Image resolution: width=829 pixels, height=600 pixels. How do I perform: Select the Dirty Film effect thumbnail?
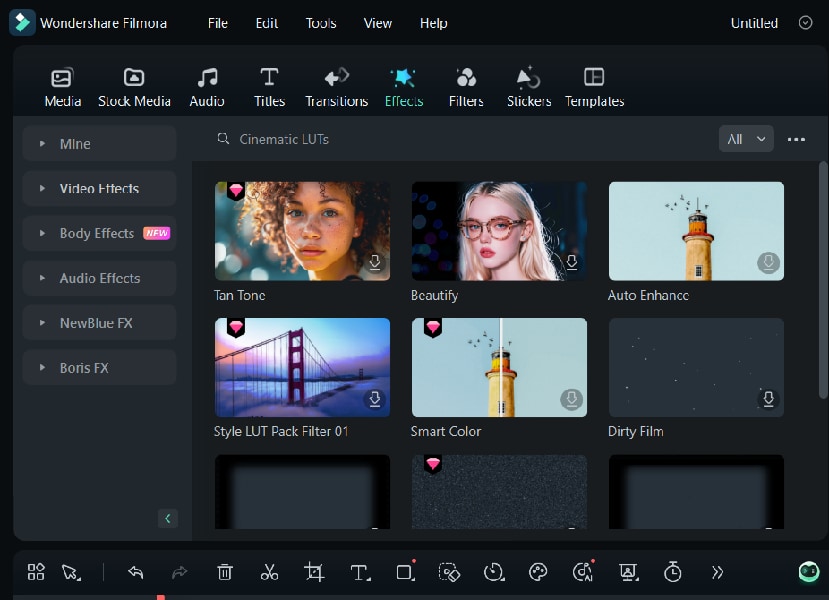696,367
